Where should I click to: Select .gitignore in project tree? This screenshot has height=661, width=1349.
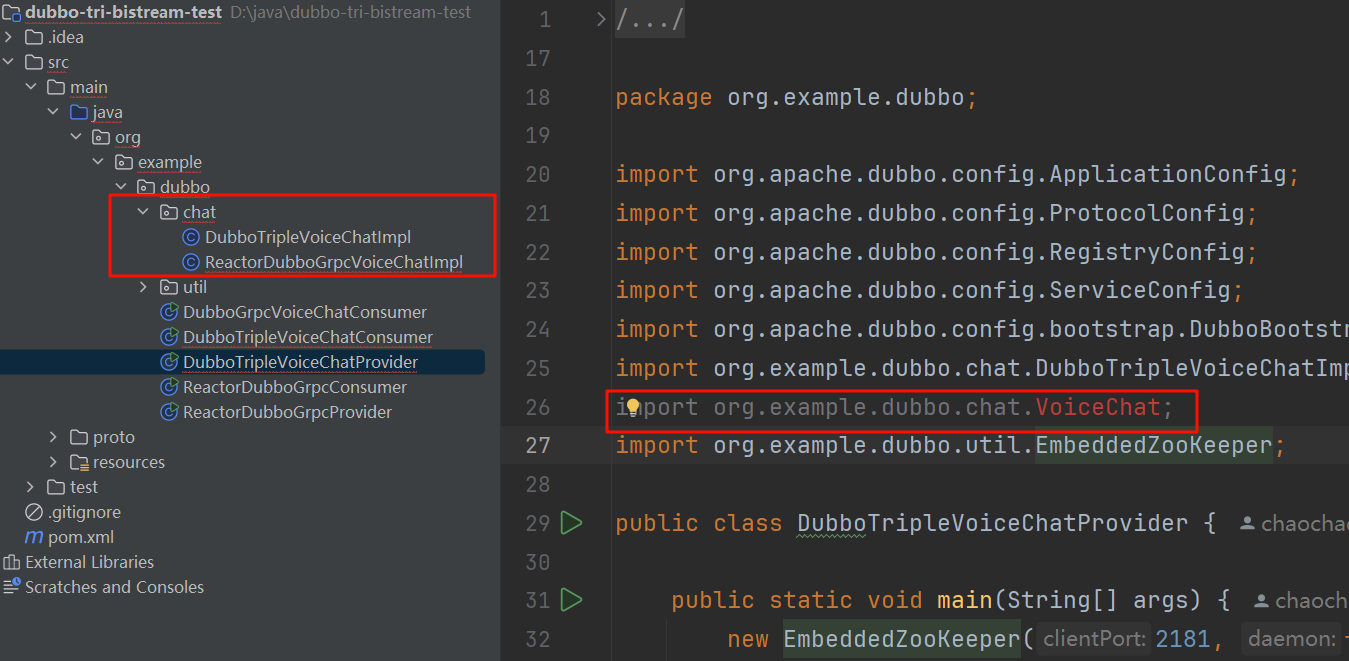pyautogui.click(x=84, y=513)
